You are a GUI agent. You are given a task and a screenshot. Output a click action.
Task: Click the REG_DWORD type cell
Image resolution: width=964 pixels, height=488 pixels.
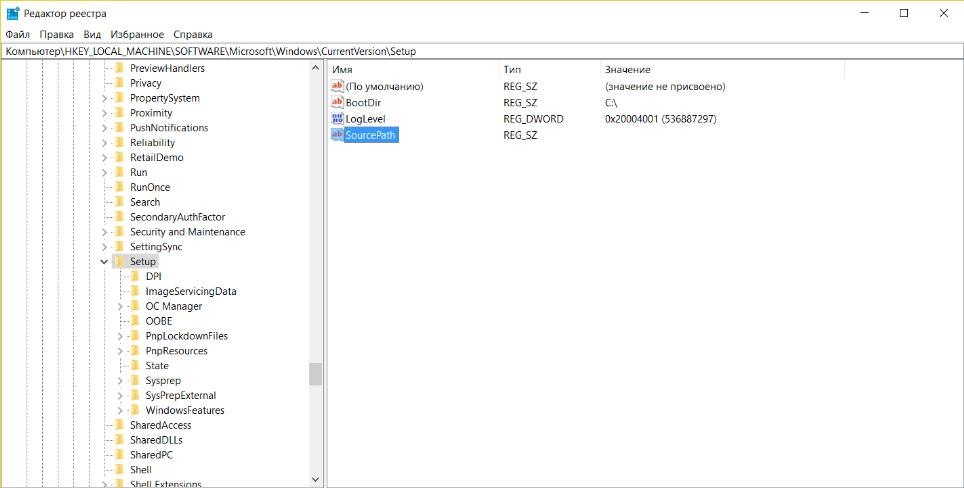click(x=533, y=119)
